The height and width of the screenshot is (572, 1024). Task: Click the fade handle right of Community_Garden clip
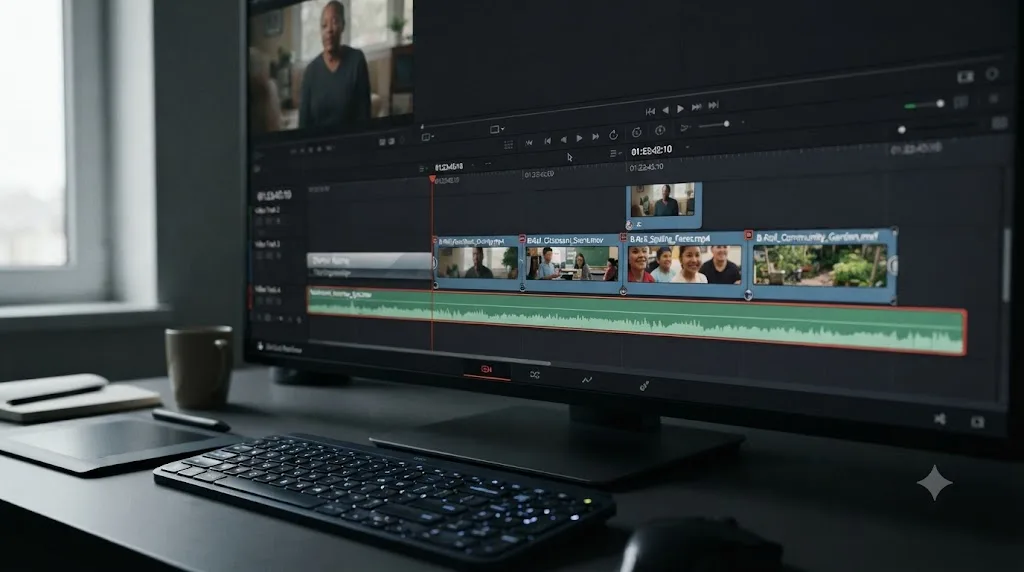coord(894,264)
